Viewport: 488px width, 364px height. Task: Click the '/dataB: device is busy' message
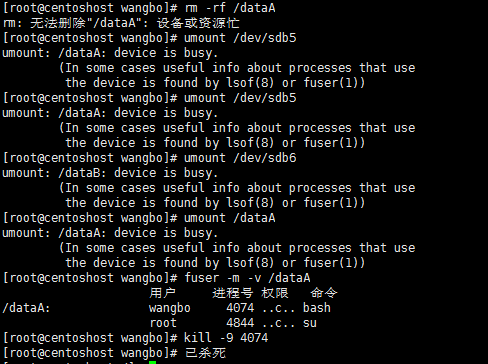(x=138, y=173)
